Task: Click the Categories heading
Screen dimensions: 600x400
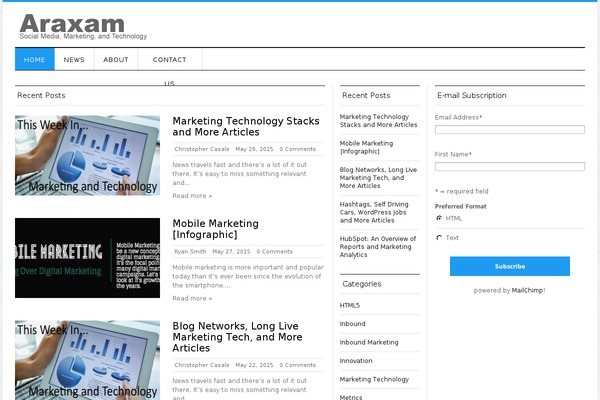Action: coord(362,284)
